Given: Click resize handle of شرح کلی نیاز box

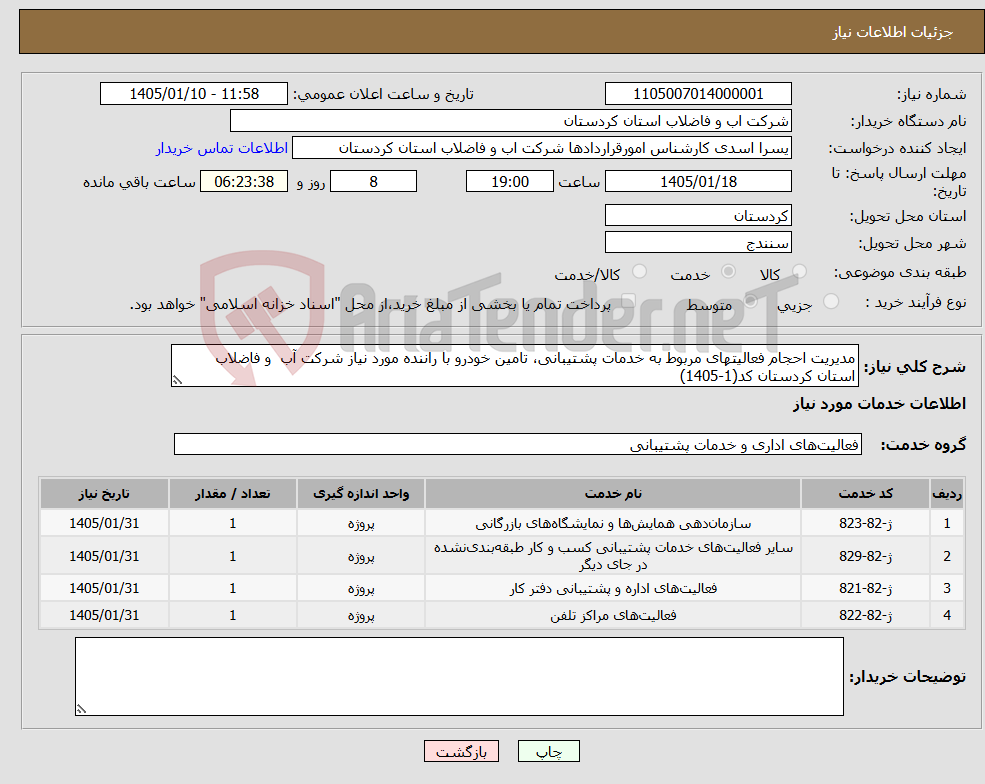Looking at the screenshot, I should 177,380.
